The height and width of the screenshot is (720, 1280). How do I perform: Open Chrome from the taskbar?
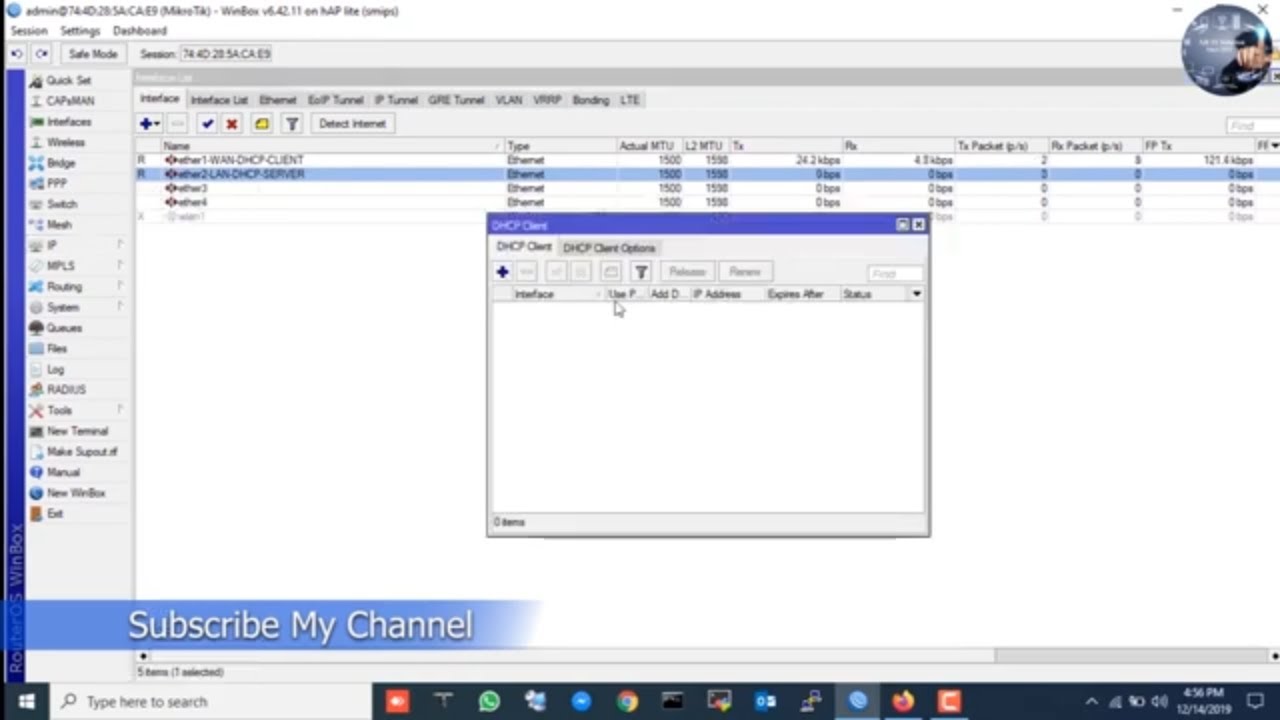627,701
